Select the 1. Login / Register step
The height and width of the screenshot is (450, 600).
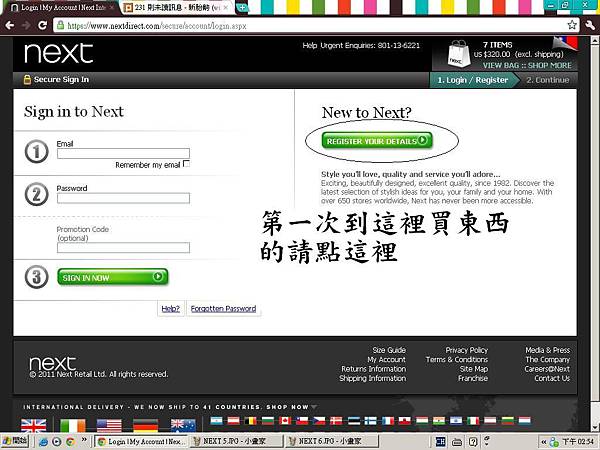pyautogui.click(x=473, y=80)
